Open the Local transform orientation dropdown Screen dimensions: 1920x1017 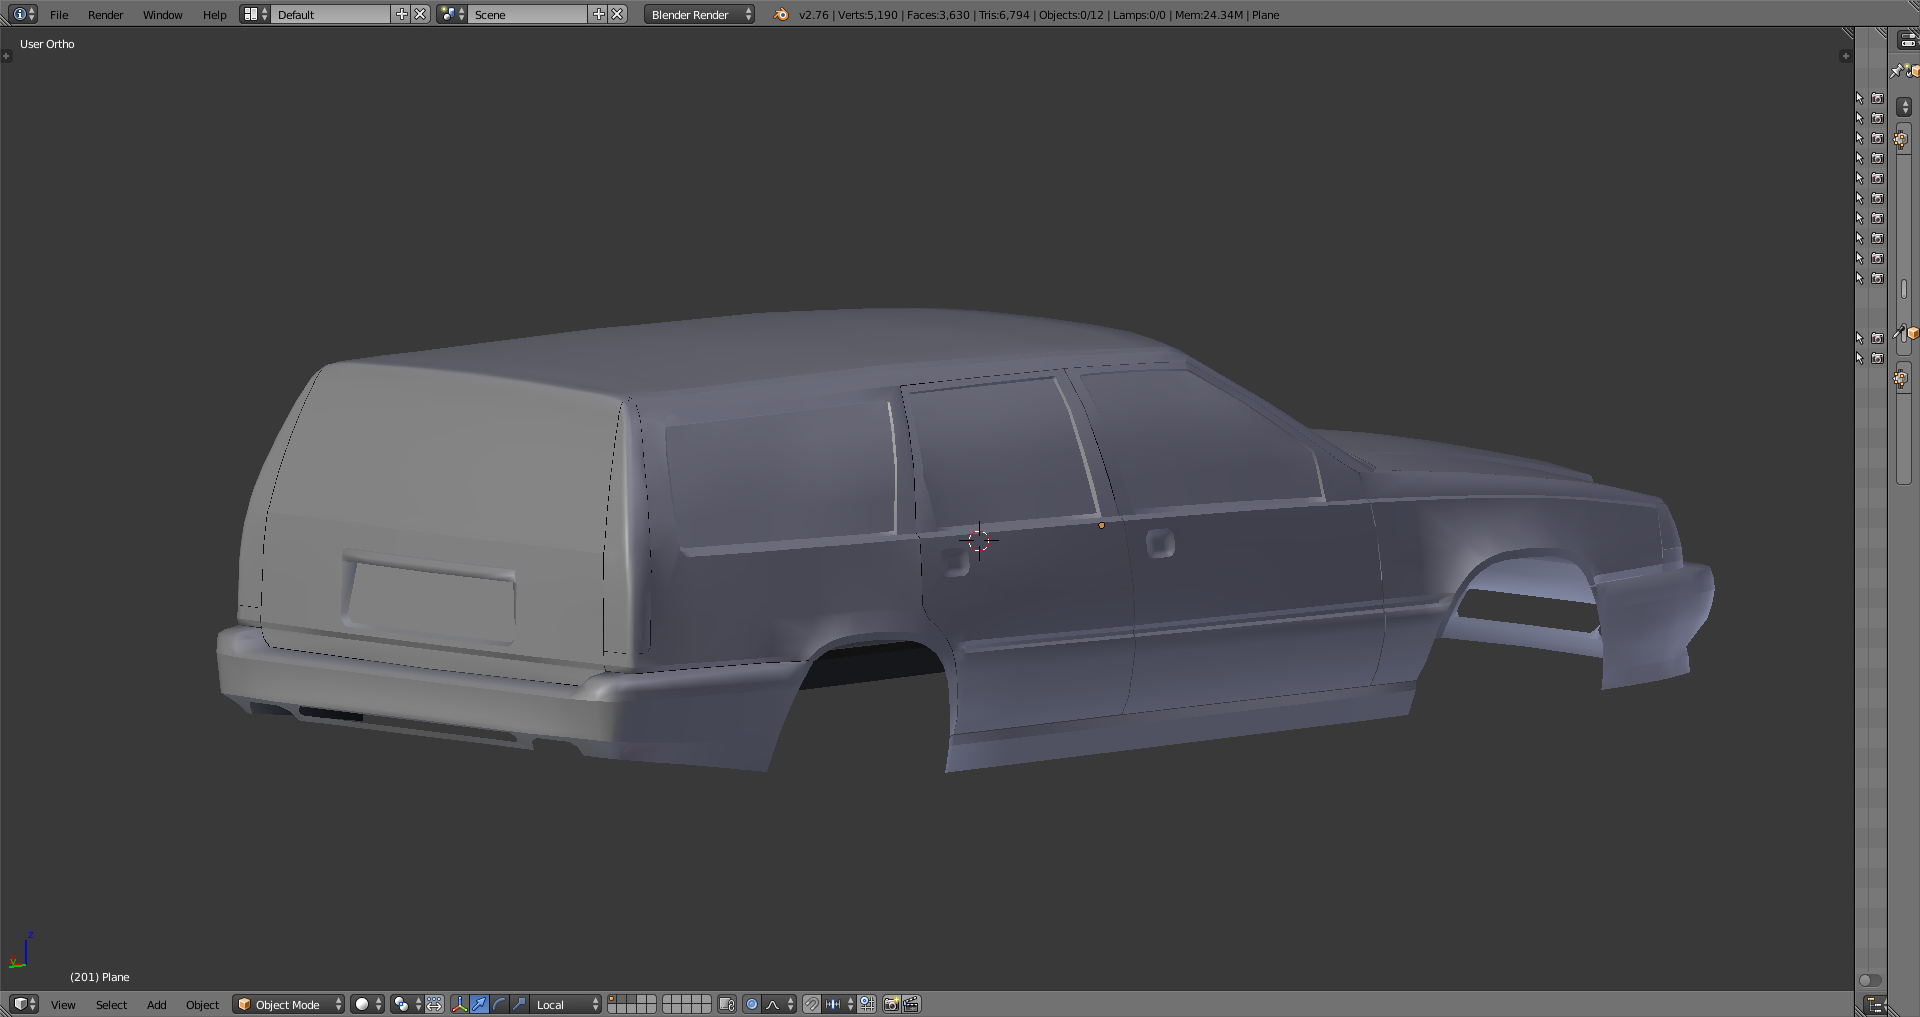[566, 1004]
